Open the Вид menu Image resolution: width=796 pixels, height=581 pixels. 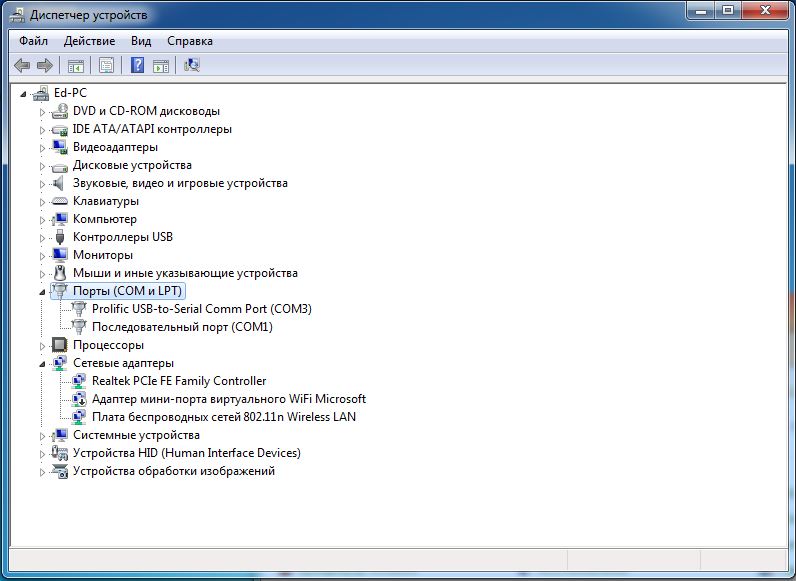coord(141,41)
